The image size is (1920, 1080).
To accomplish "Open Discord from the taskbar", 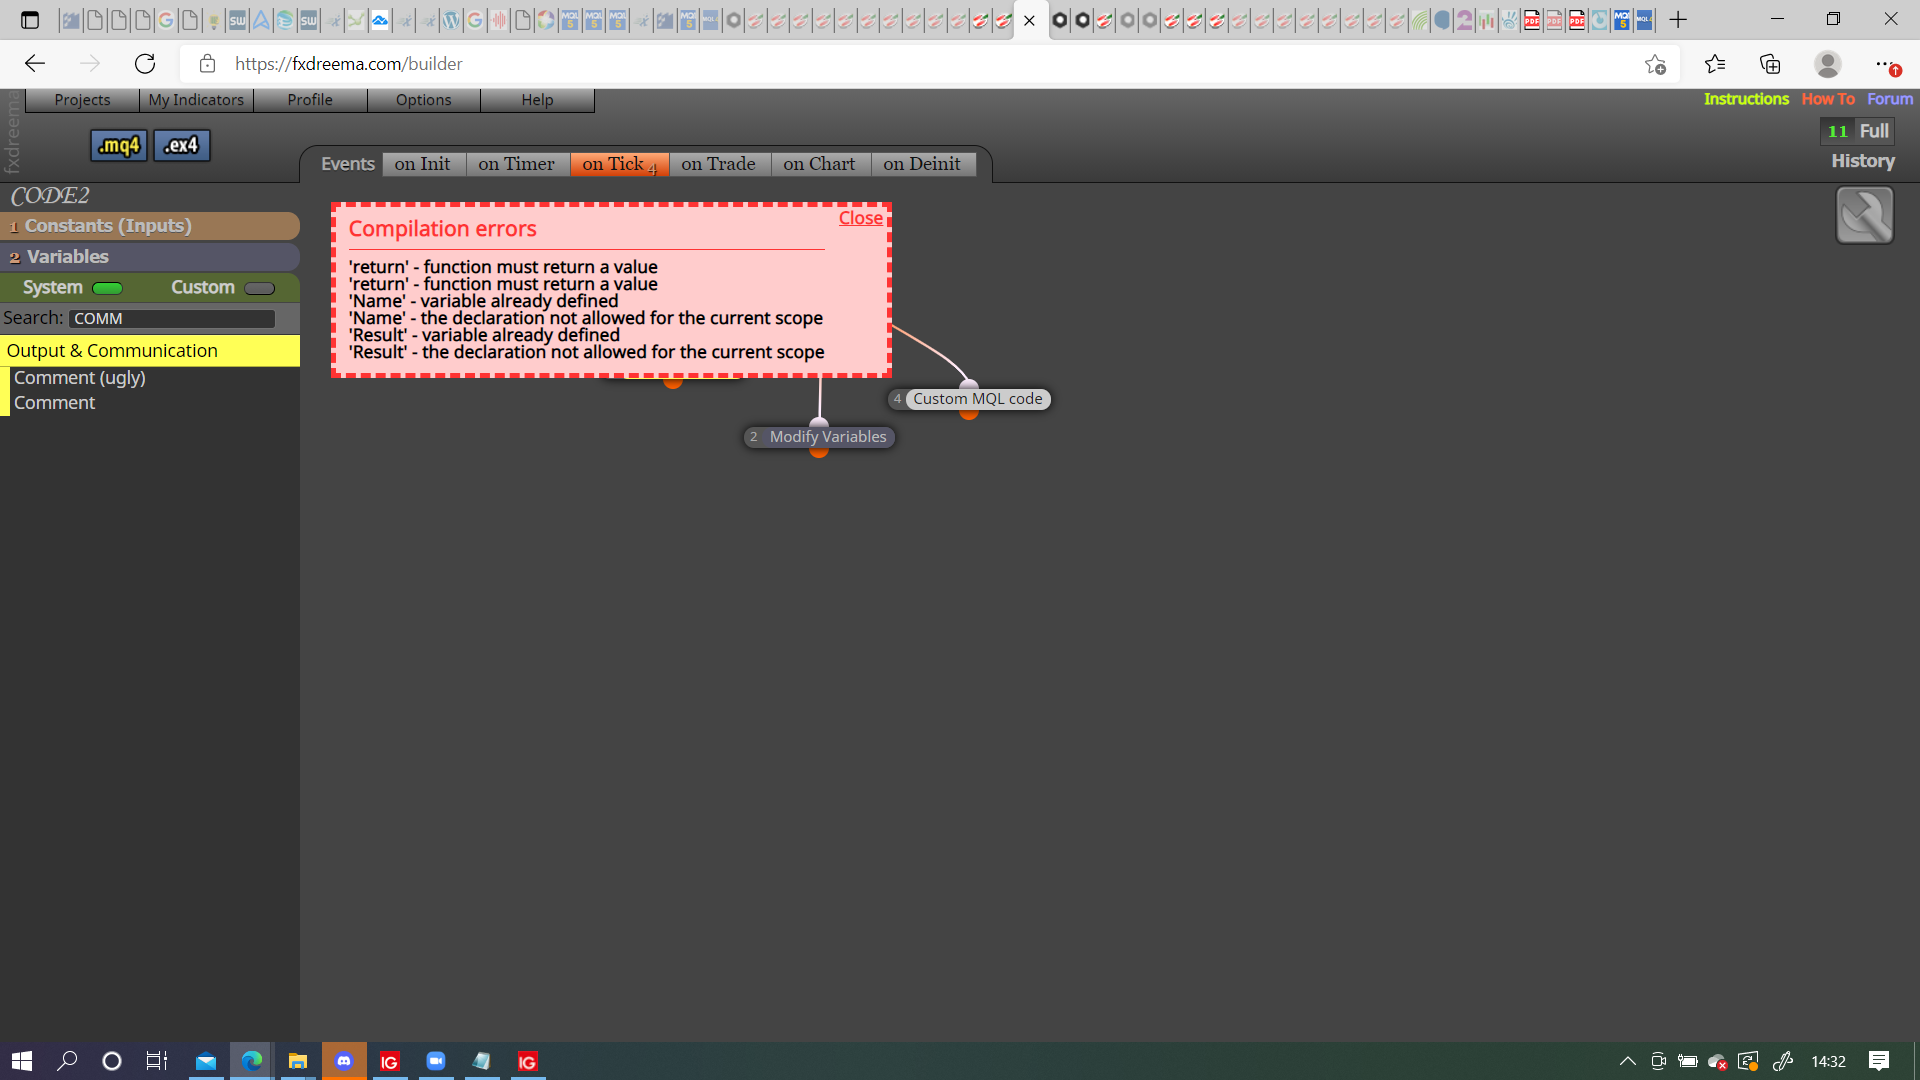I will 344,1061.
